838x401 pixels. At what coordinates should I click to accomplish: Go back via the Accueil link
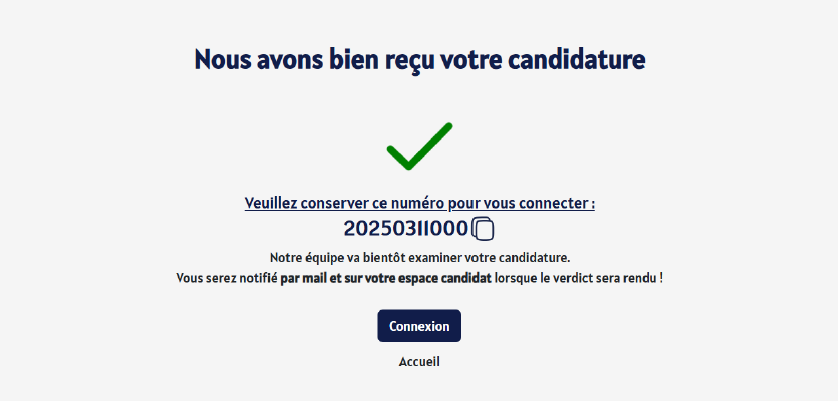(x=419, y=361)
